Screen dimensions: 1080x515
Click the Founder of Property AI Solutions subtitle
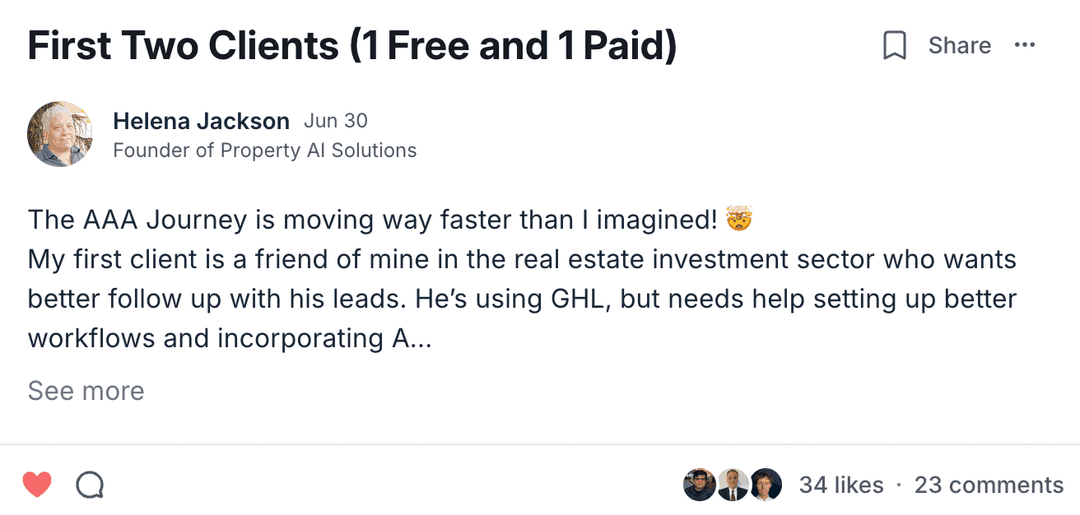pos(265,151)
